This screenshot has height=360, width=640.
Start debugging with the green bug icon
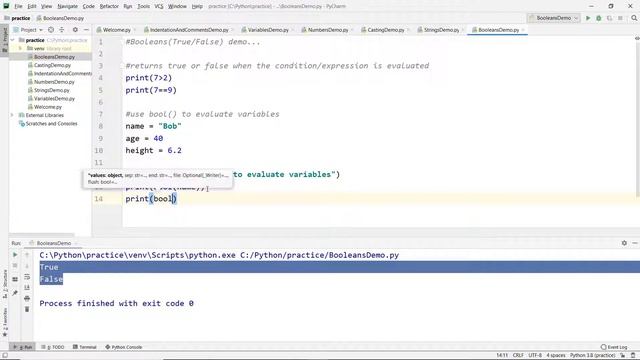coord(599,18)
